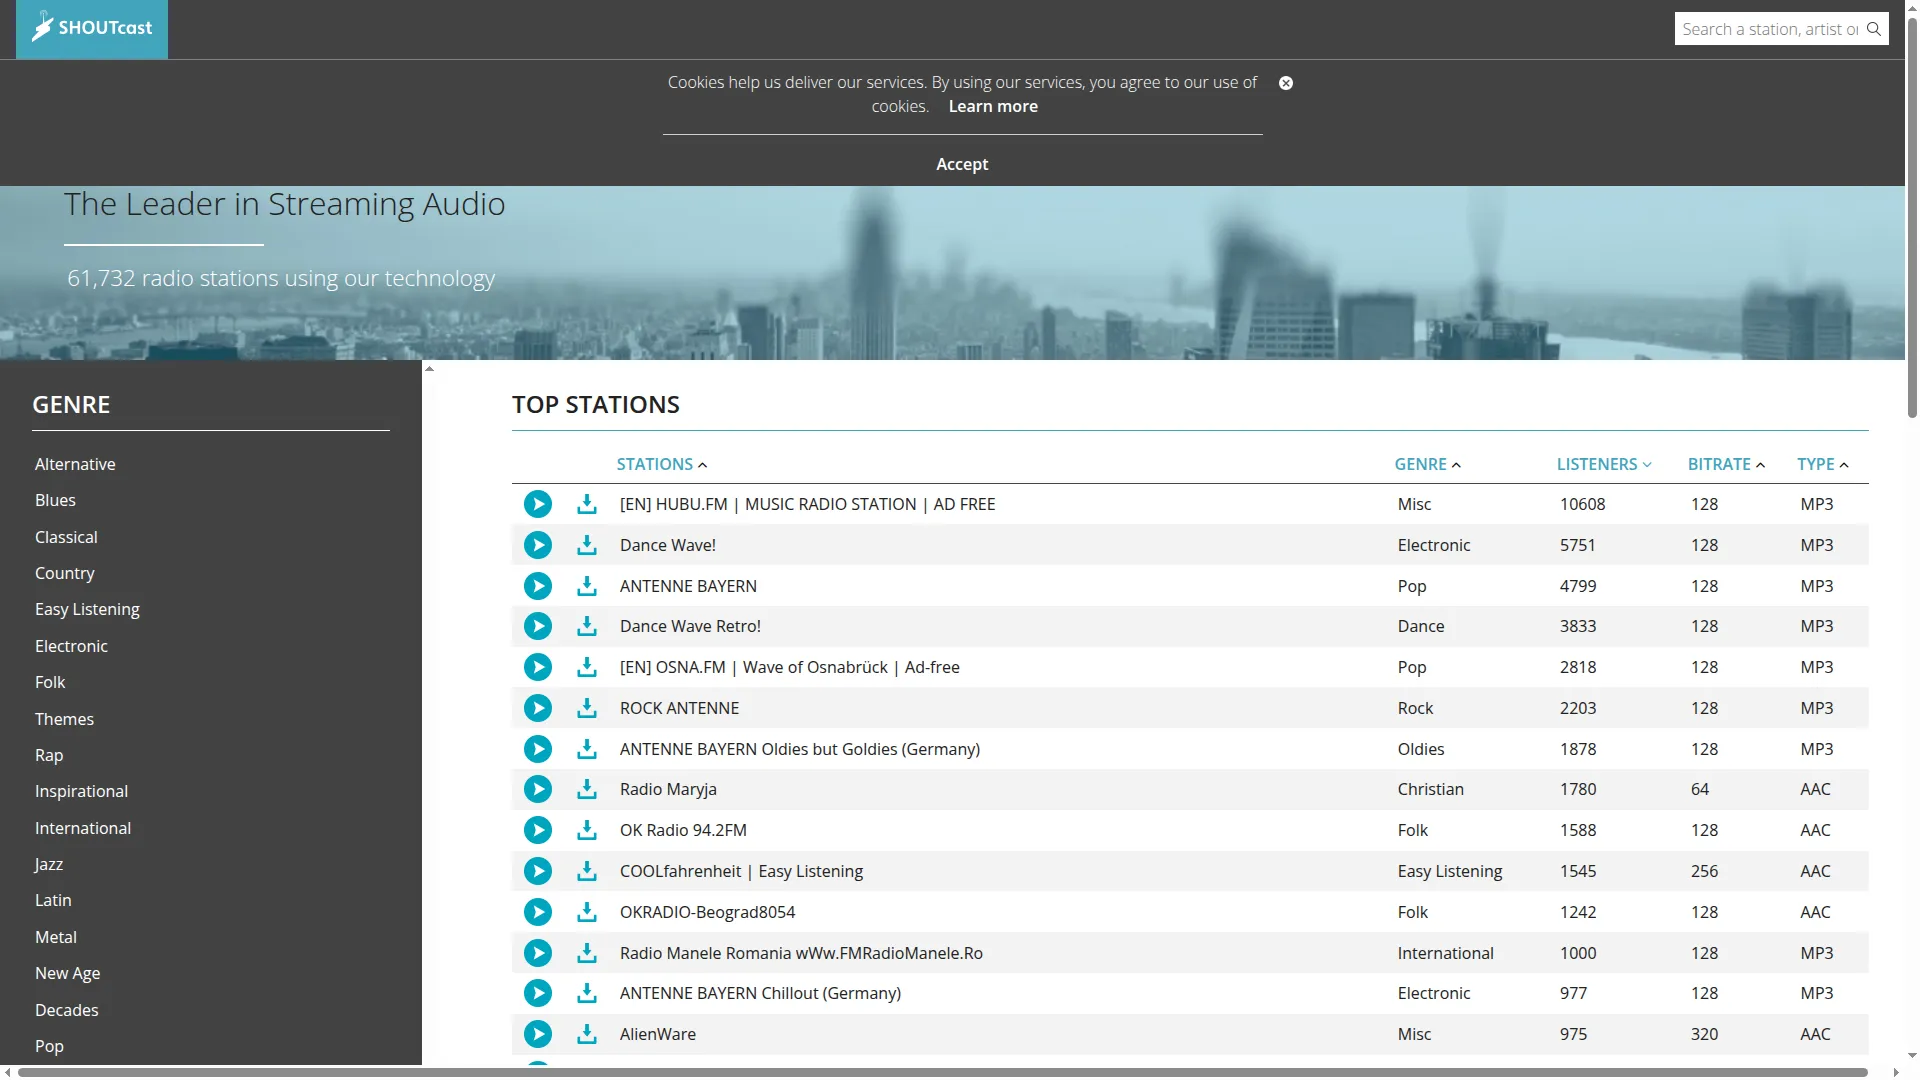
Task: Sort table by STATIONS column
Action: (x=661, y=464)
